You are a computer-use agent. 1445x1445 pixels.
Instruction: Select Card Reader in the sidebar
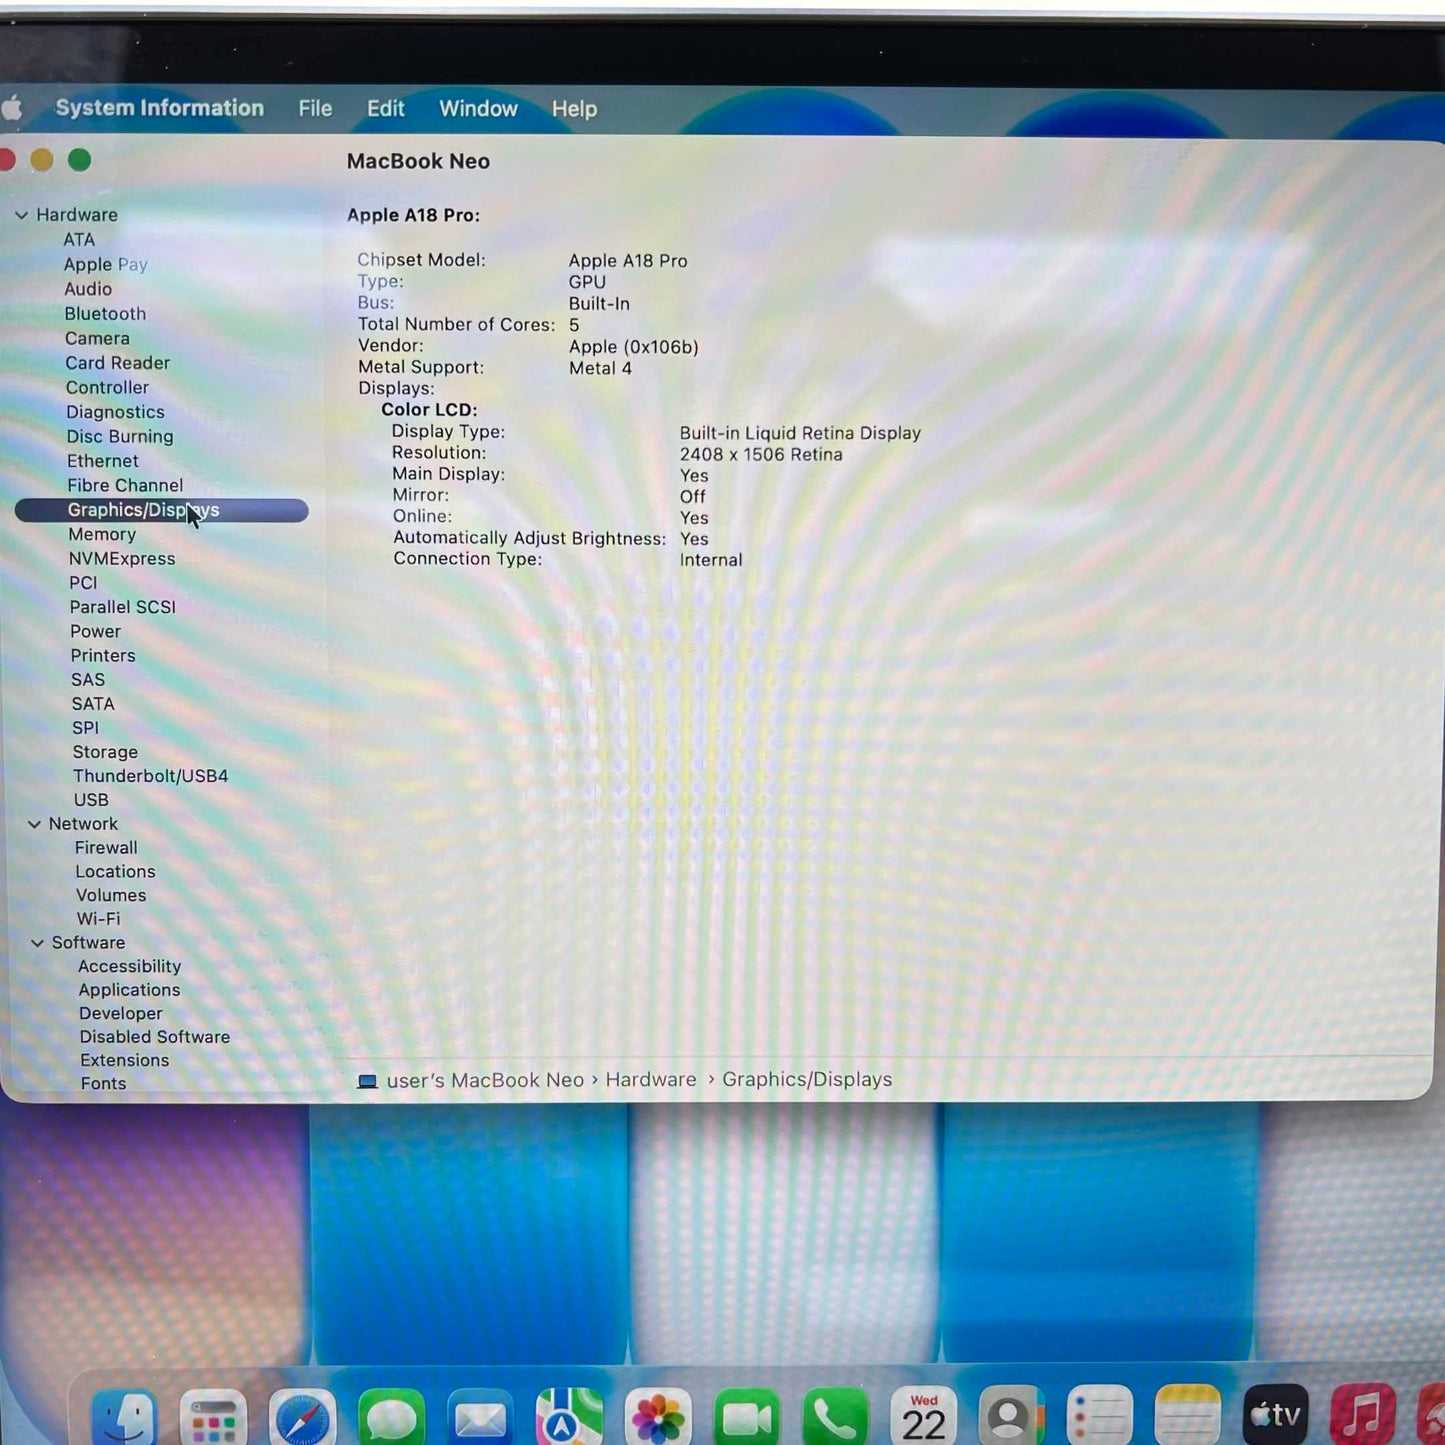pyautogui.click(x=117, y=363)
